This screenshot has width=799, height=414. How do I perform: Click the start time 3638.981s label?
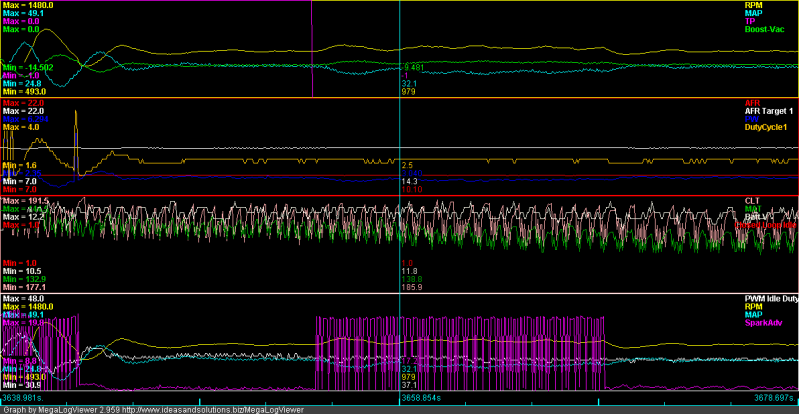point(20,397)
